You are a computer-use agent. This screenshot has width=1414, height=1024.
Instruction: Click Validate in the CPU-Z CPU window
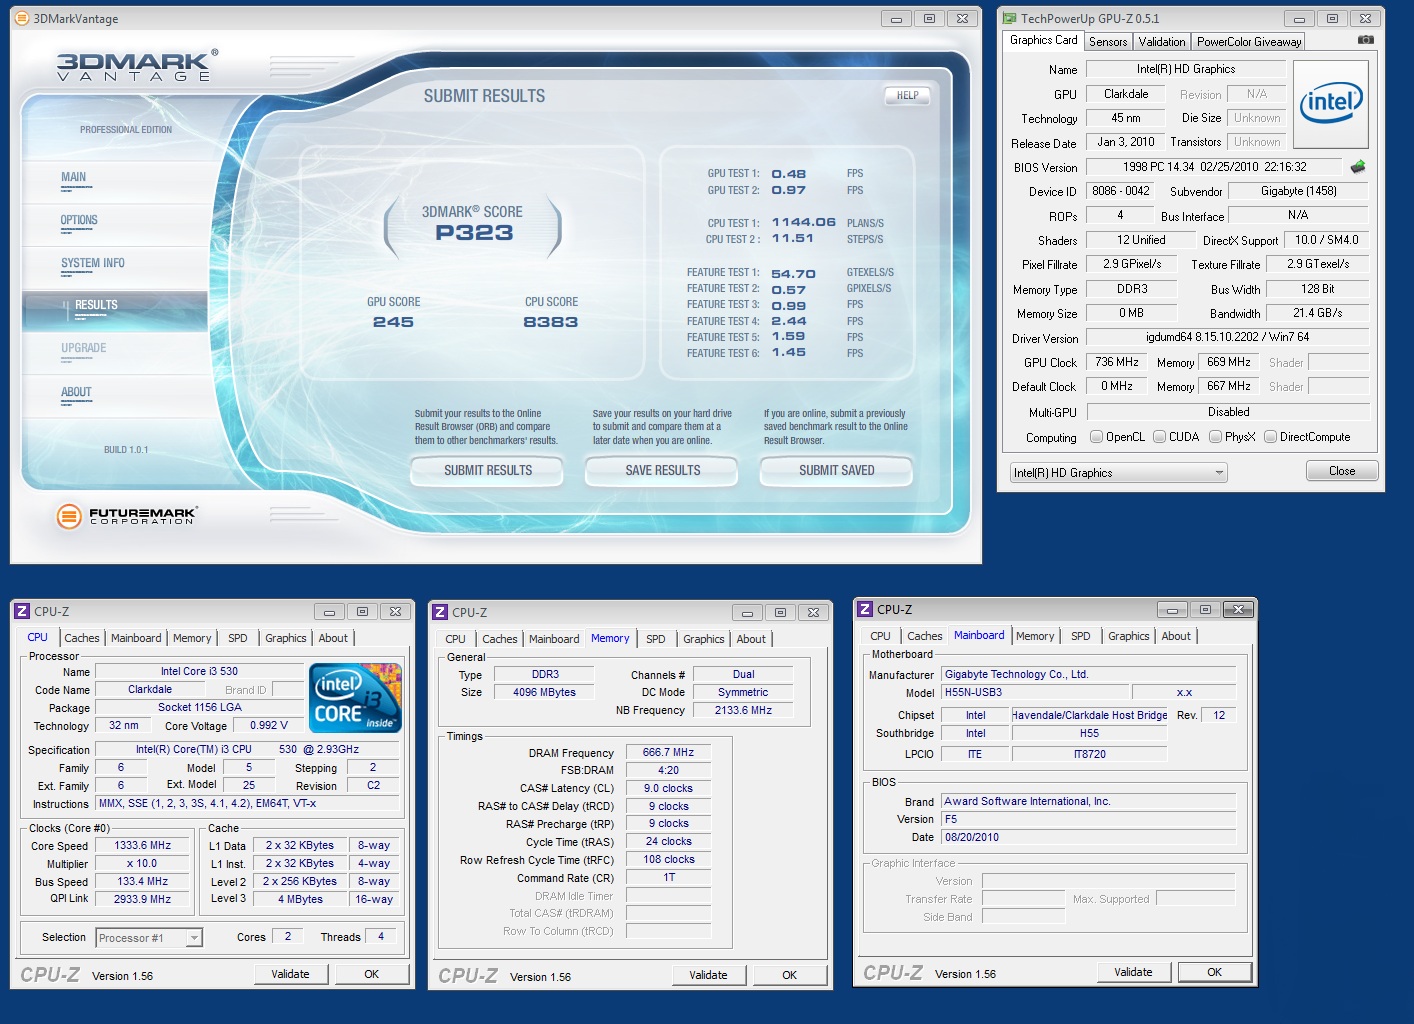pos(290,974)
